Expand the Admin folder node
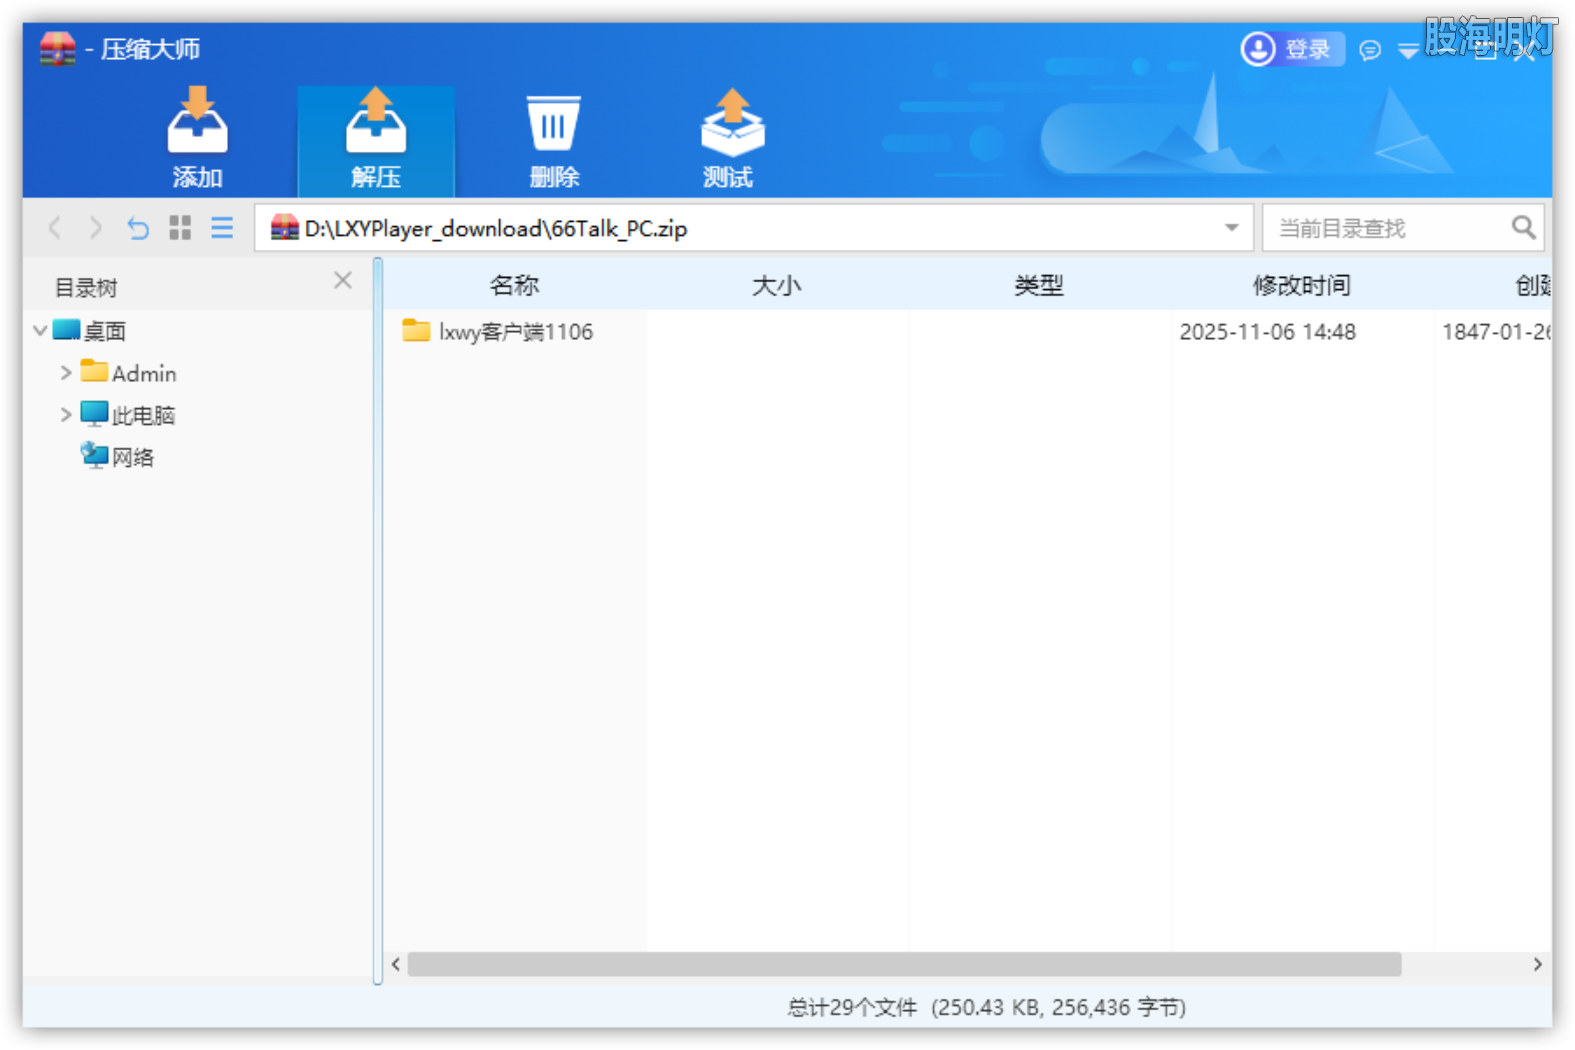Image resolution: width=1575 pixels, height=1050 pixels. 66,373
